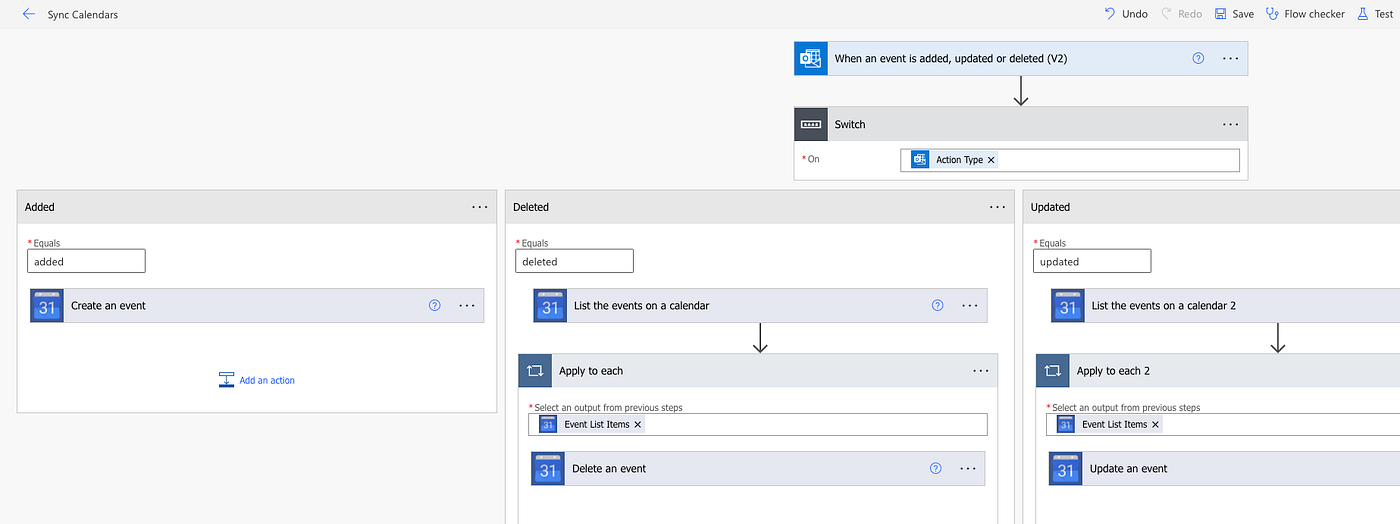Click the Switch control icon
1400x524 pixels.
(811, 124)
